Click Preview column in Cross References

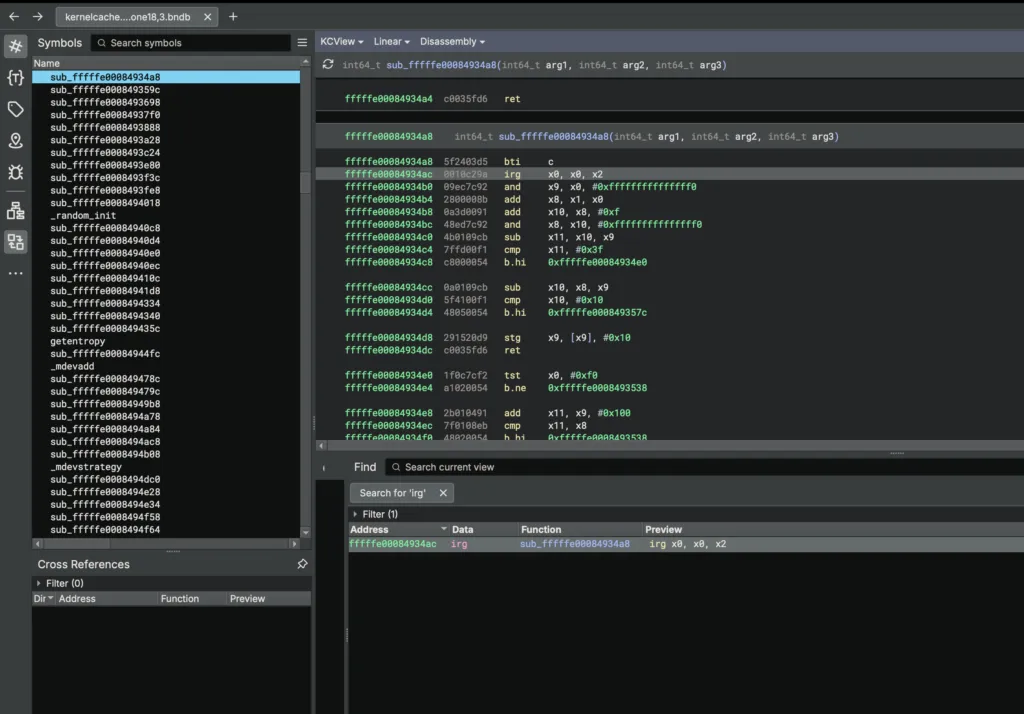[x=268, y=598]
